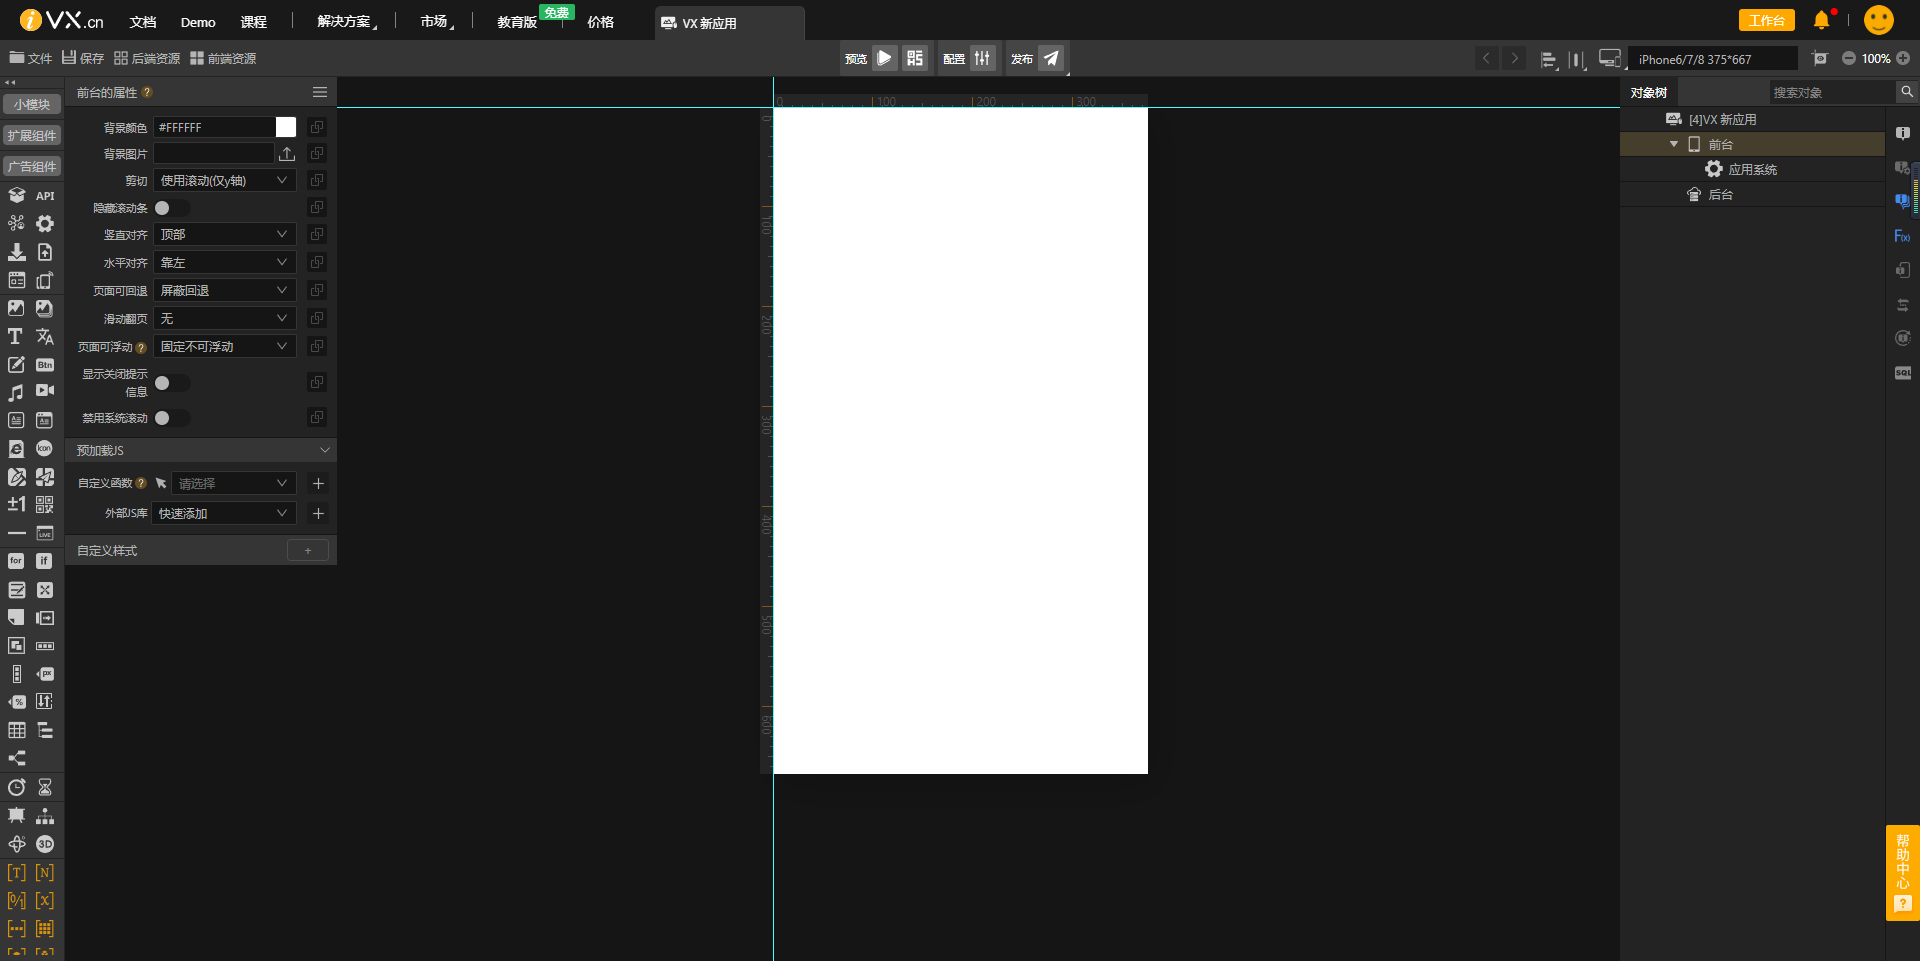Select the Text (T) component tool
1920x961 pixels.
tap(16, 337)
